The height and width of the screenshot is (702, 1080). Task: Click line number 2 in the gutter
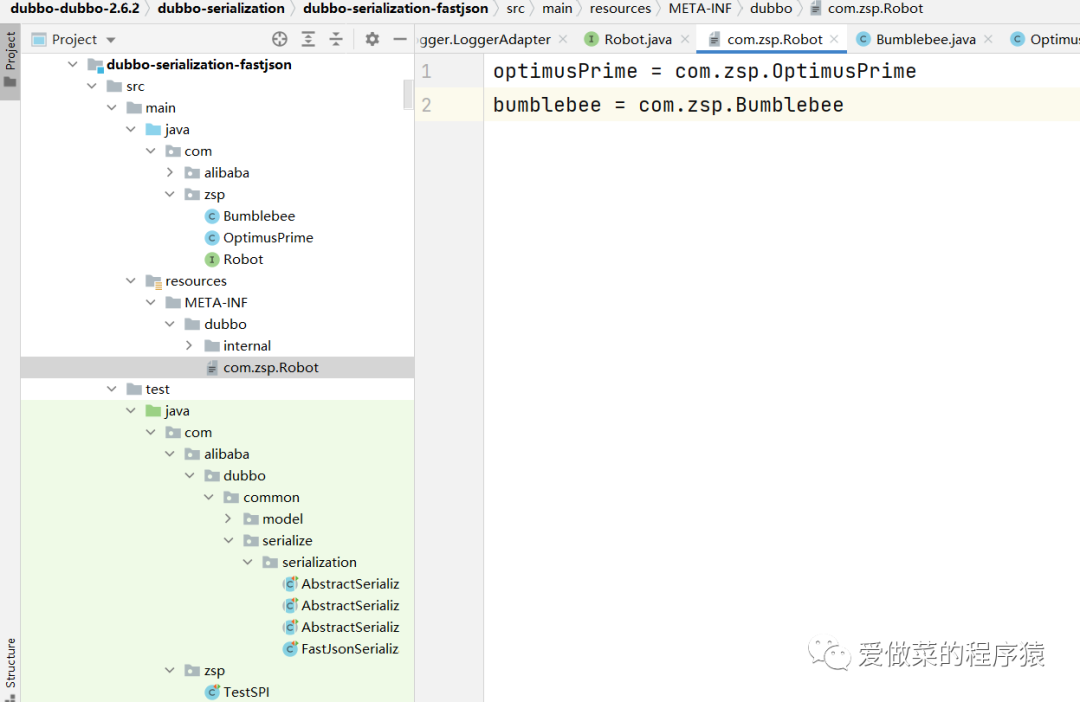426,105
